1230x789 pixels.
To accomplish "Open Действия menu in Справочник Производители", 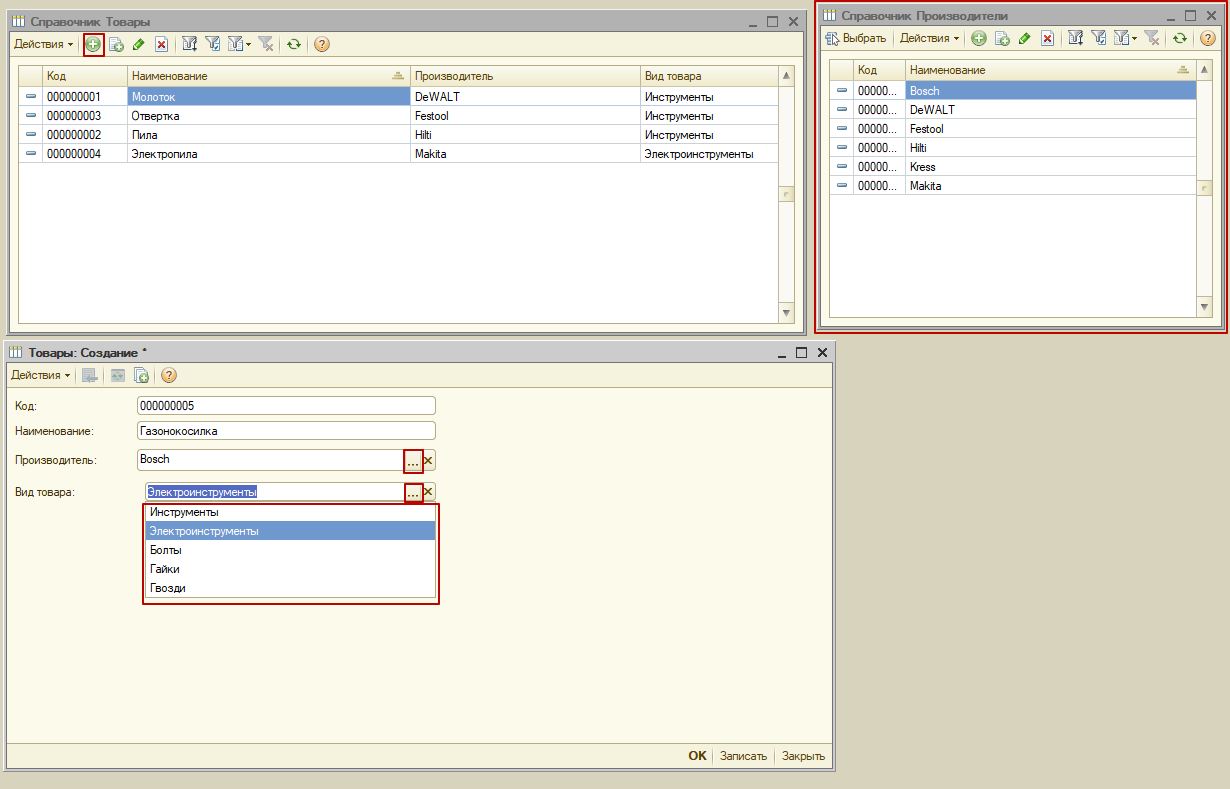I will point(929,38).
